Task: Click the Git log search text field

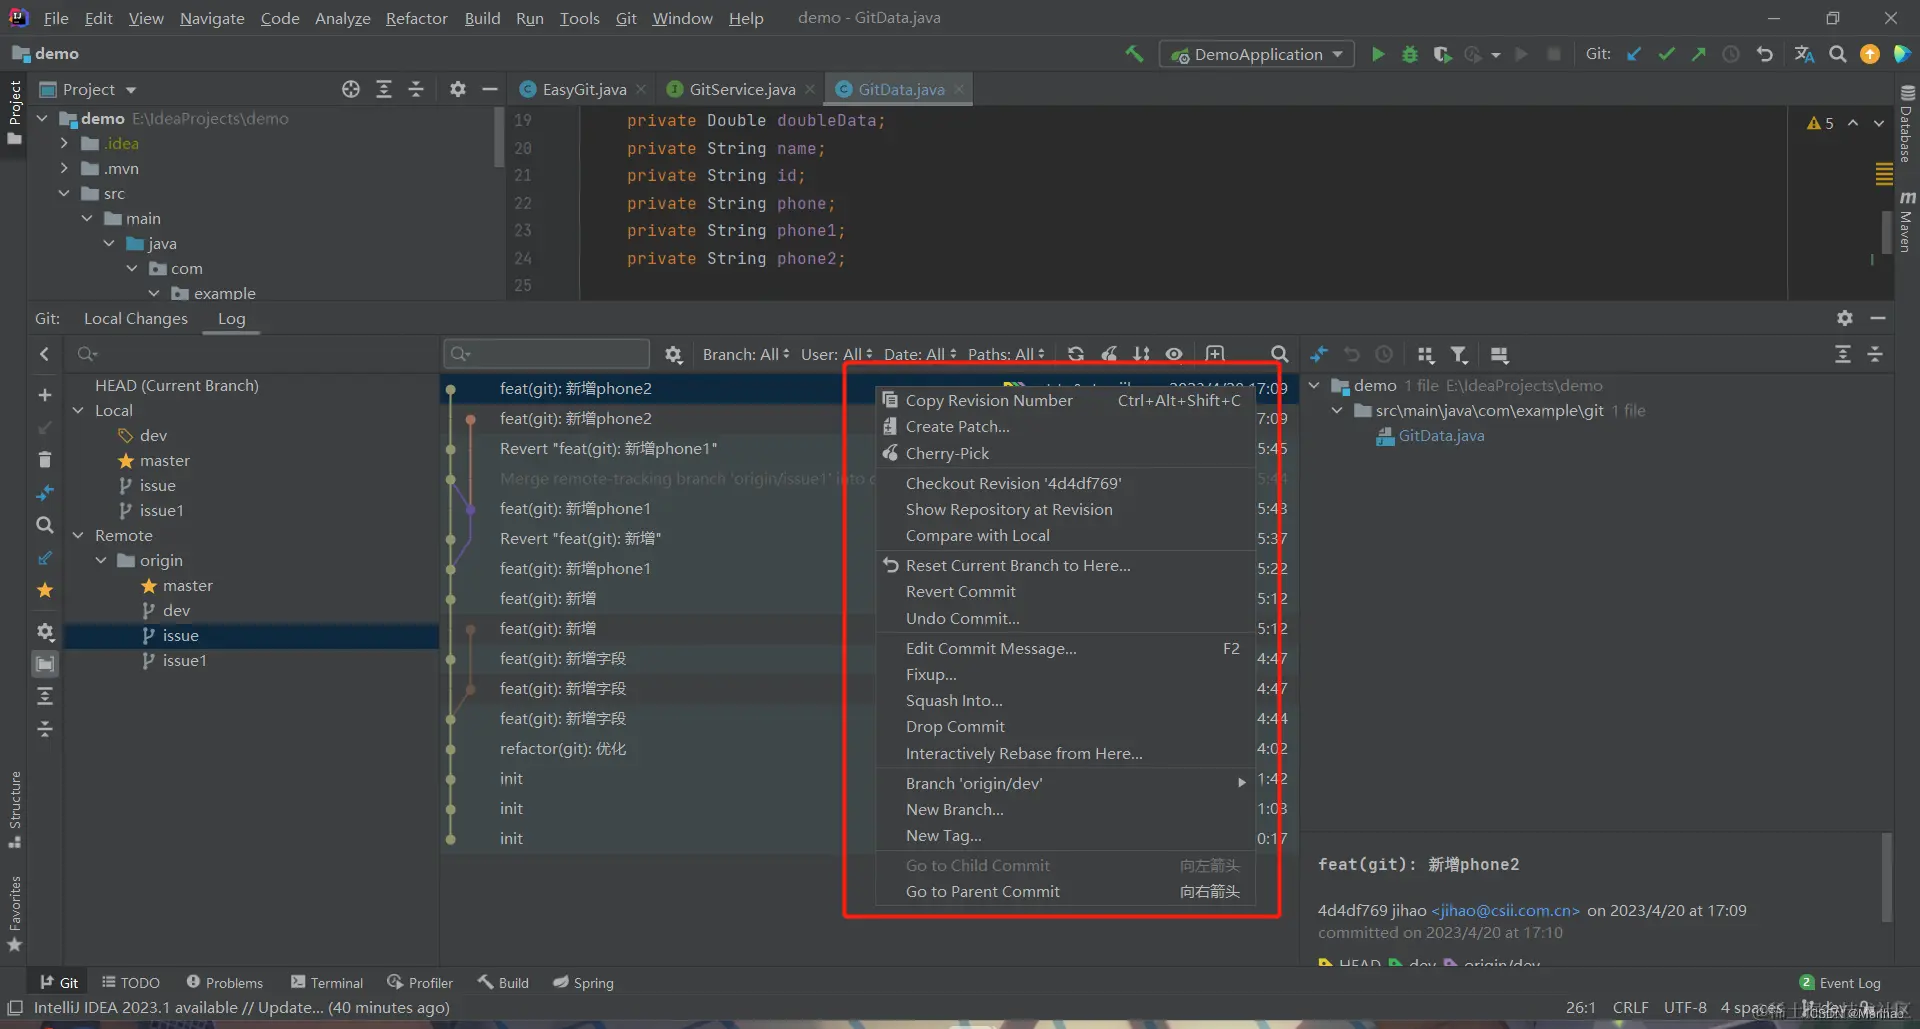Action: click(x=547, y=354)
